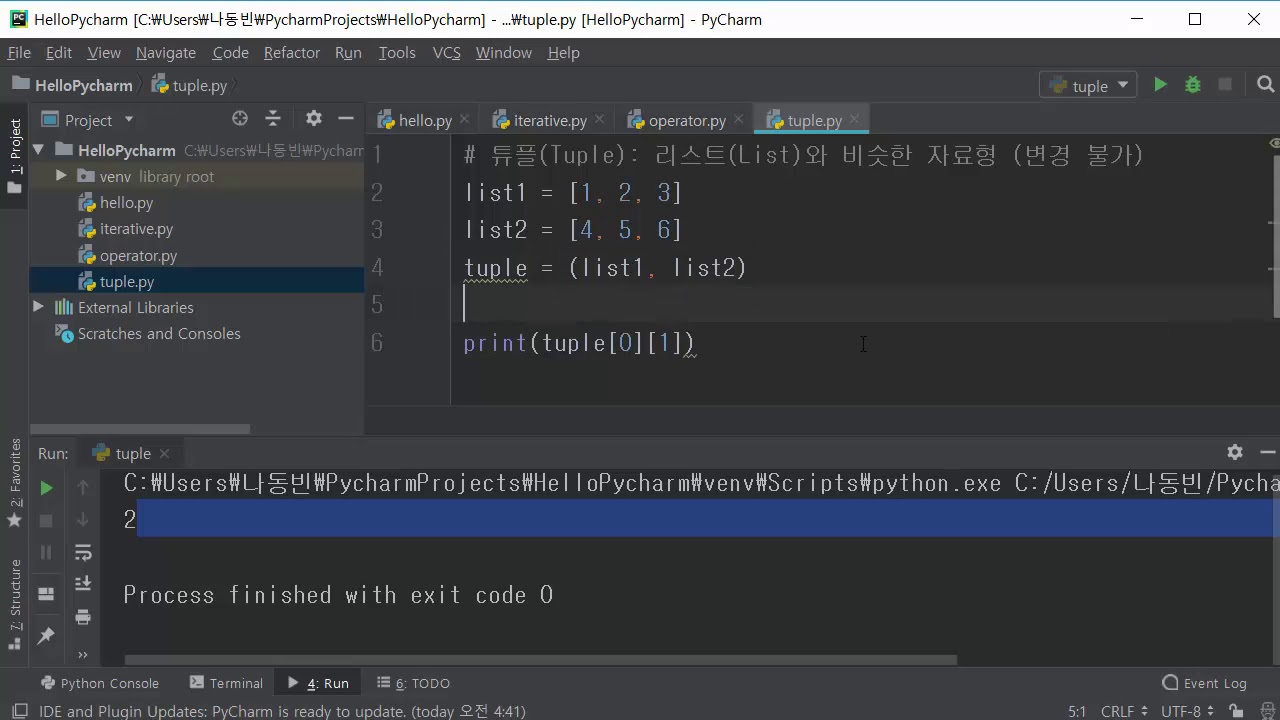This screenshot has width=1280, height=720.
Task: Open the VCS menu
Action: click(446, 52)
